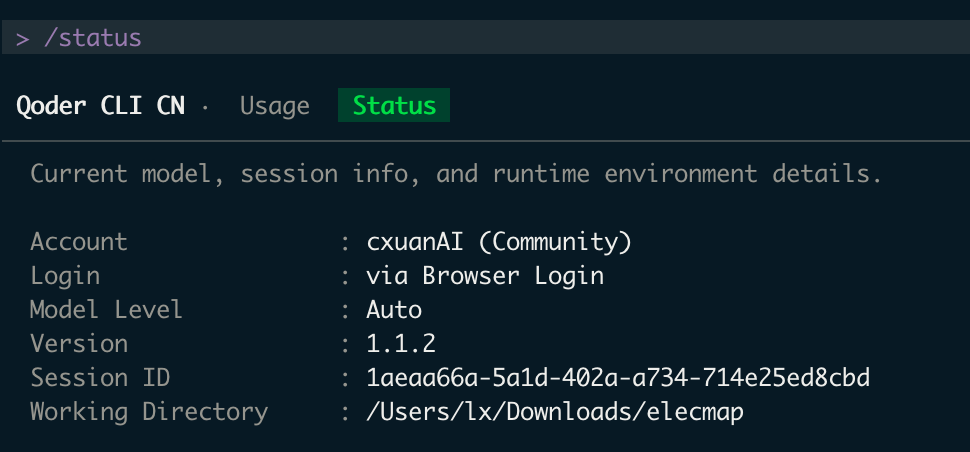Image resolution: width=970 pixels, height=452 pixels.
Task: Switch to the Usage tab
Action: (275, 106)
